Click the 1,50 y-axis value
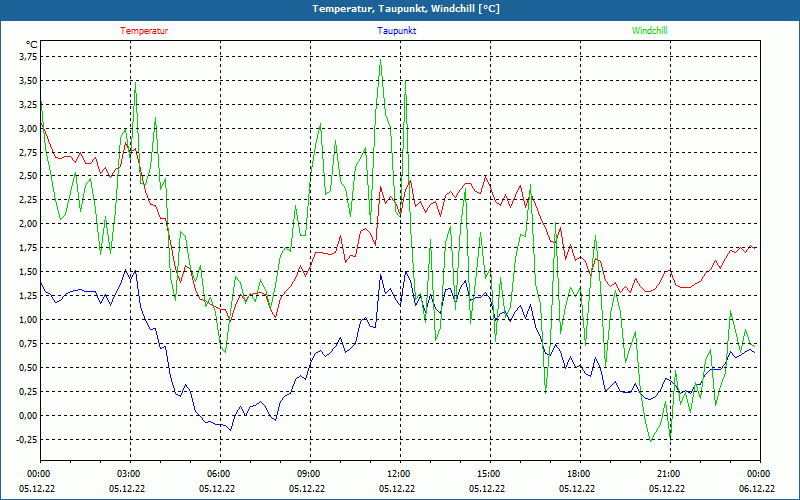800x500 pixels. click(x=29, y=272)
